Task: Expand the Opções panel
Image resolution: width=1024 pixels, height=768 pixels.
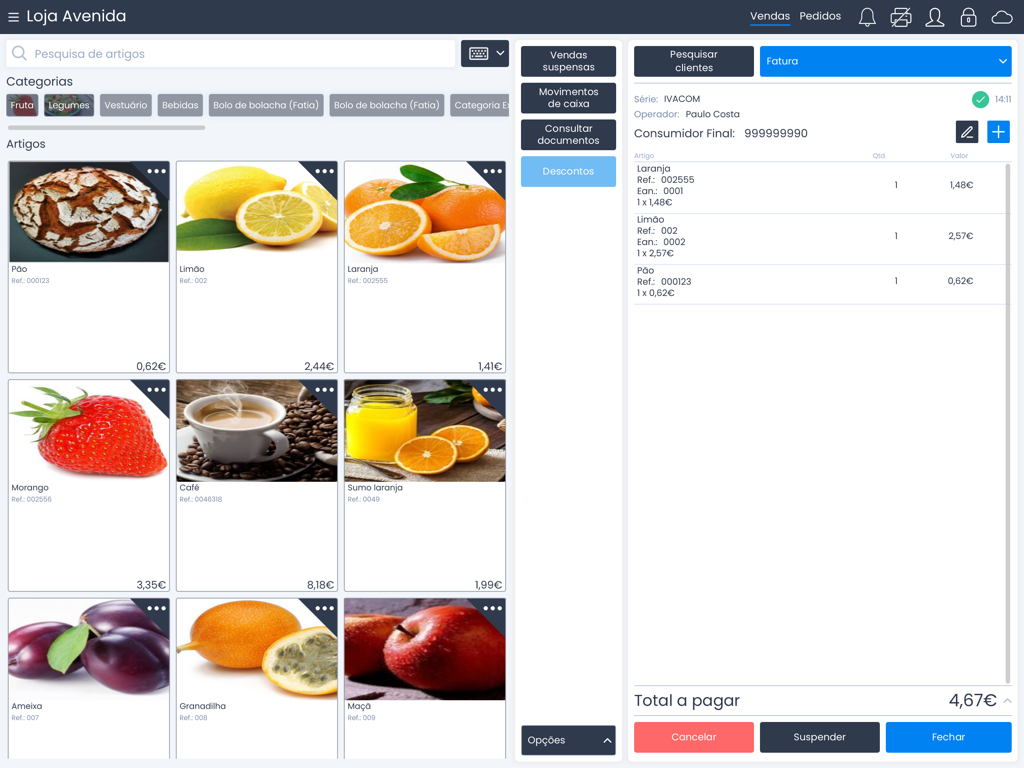Action: point(567,740)
